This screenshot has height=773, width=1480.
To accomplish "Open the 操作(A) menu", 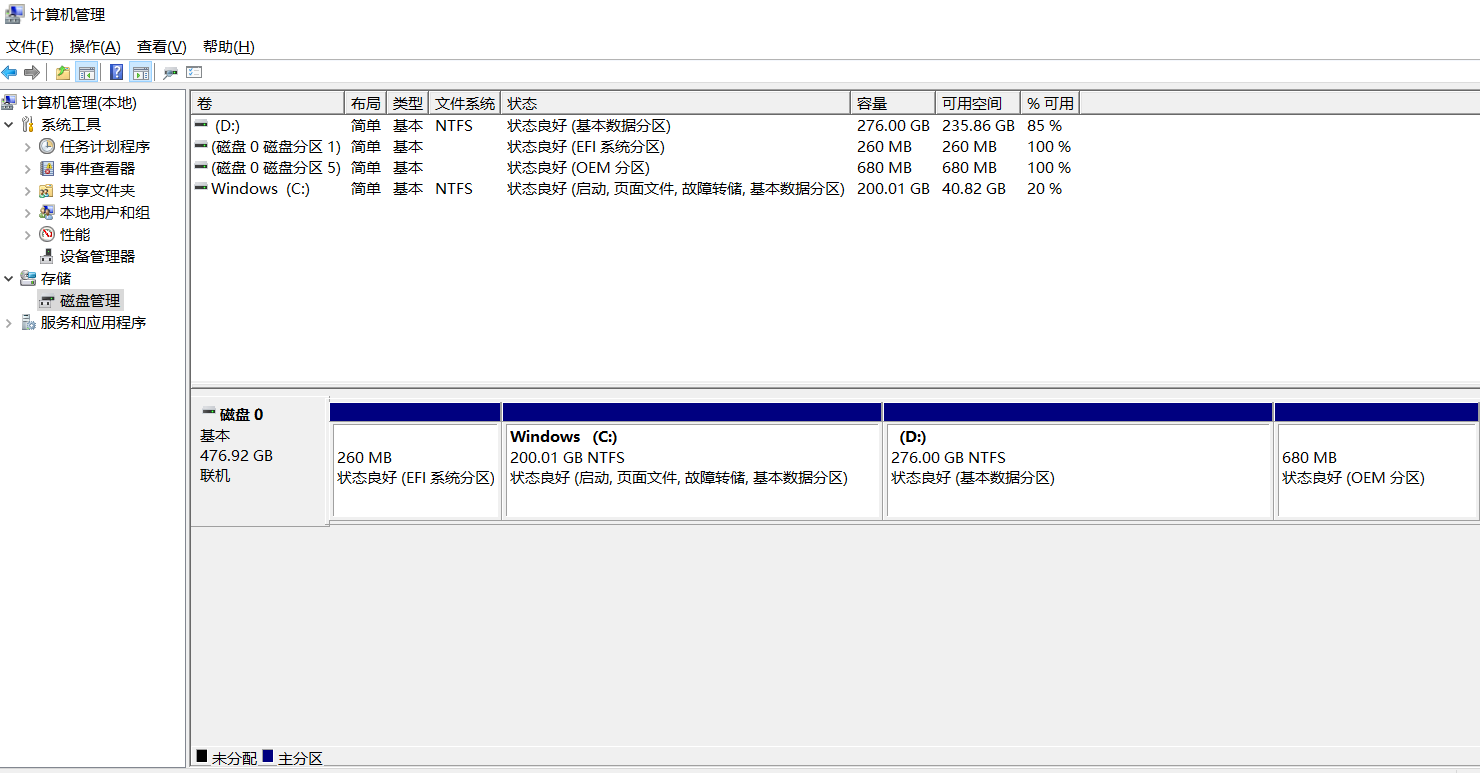I will click(x=95, y=47).
